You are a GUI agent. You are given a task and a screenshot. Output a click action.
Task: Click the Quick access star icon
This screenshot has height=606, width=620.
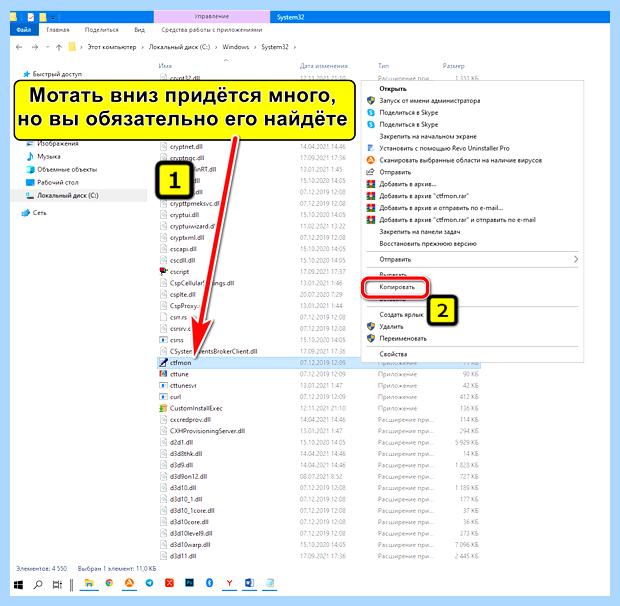click(x=26, y=74)
